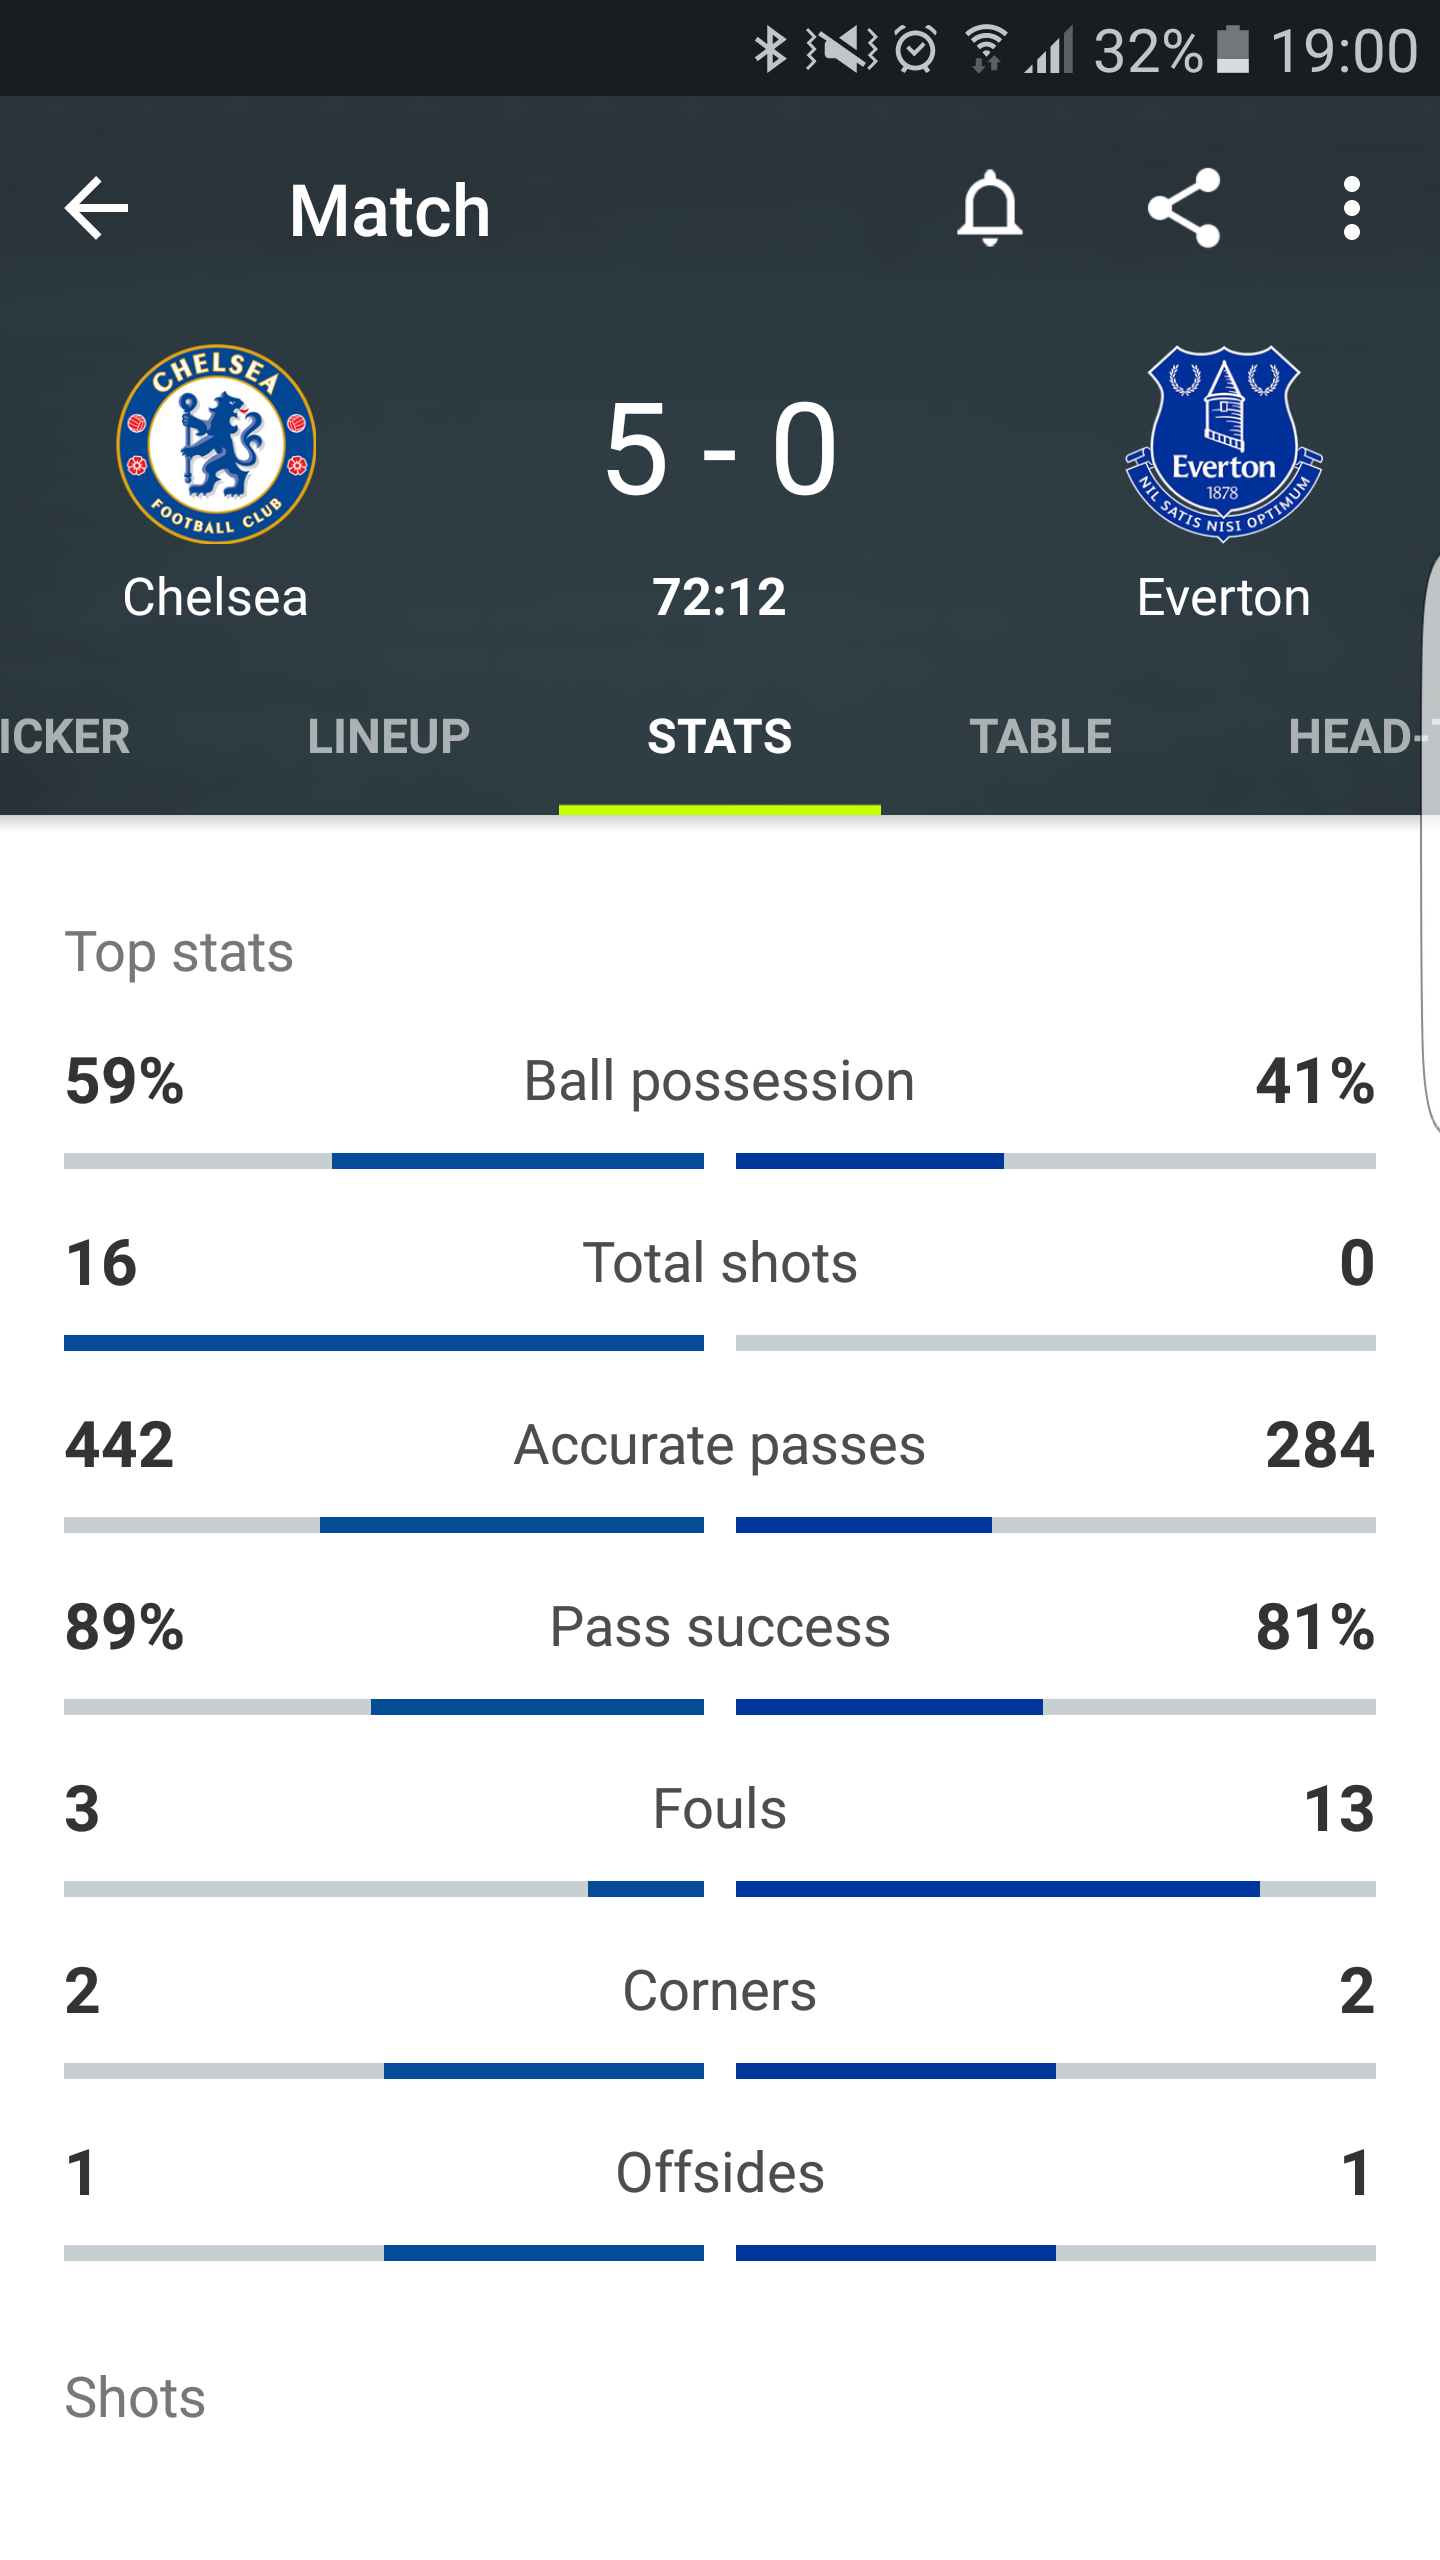Open the partially visible TICKER tab

(65, 737)
